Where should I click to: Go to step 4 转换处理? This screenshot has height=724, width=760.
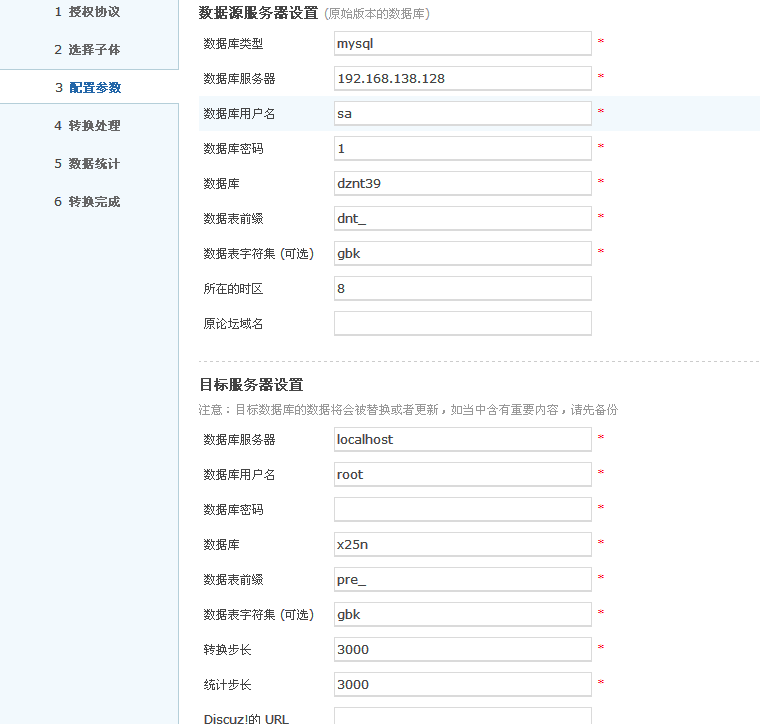[87, 126]
